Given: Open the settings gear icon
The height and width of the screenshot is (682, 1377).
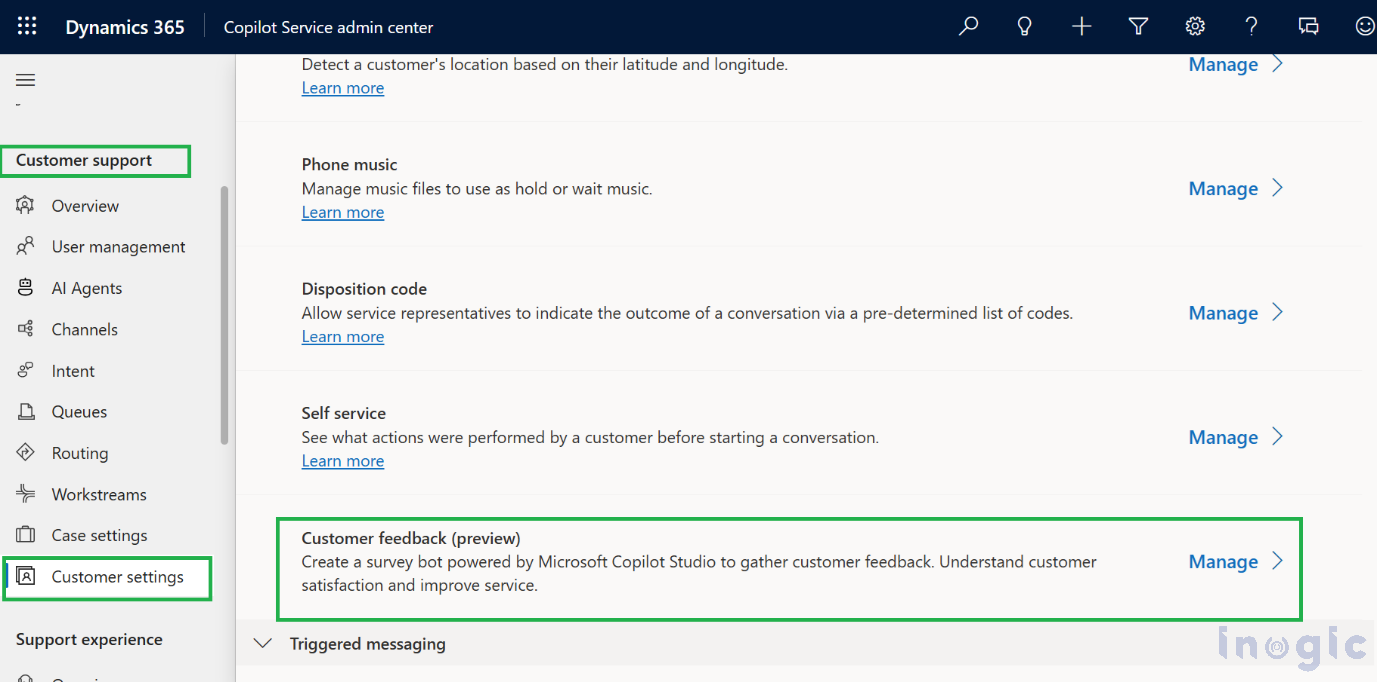Looking at the screenshot, I should coord(1194,27).
